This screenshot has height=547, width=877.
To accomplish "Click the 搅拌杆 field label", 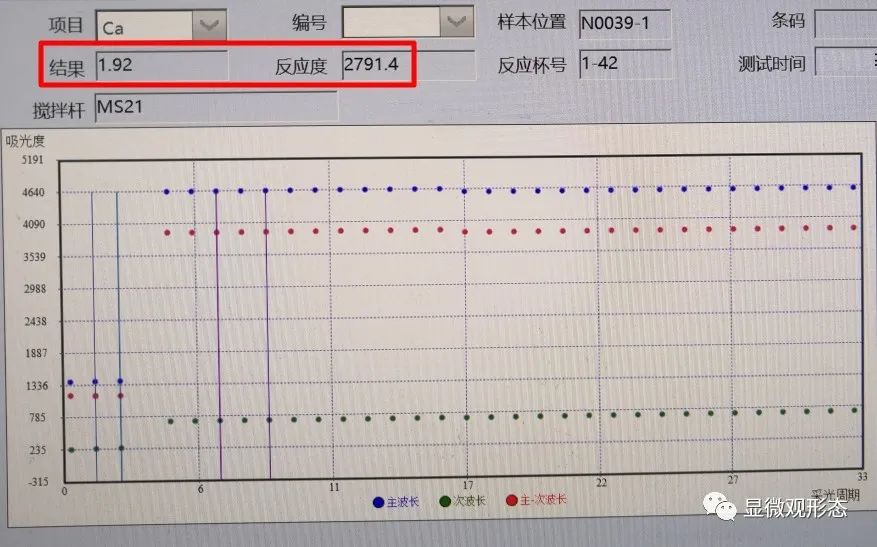I will click(x=58, y=110).
